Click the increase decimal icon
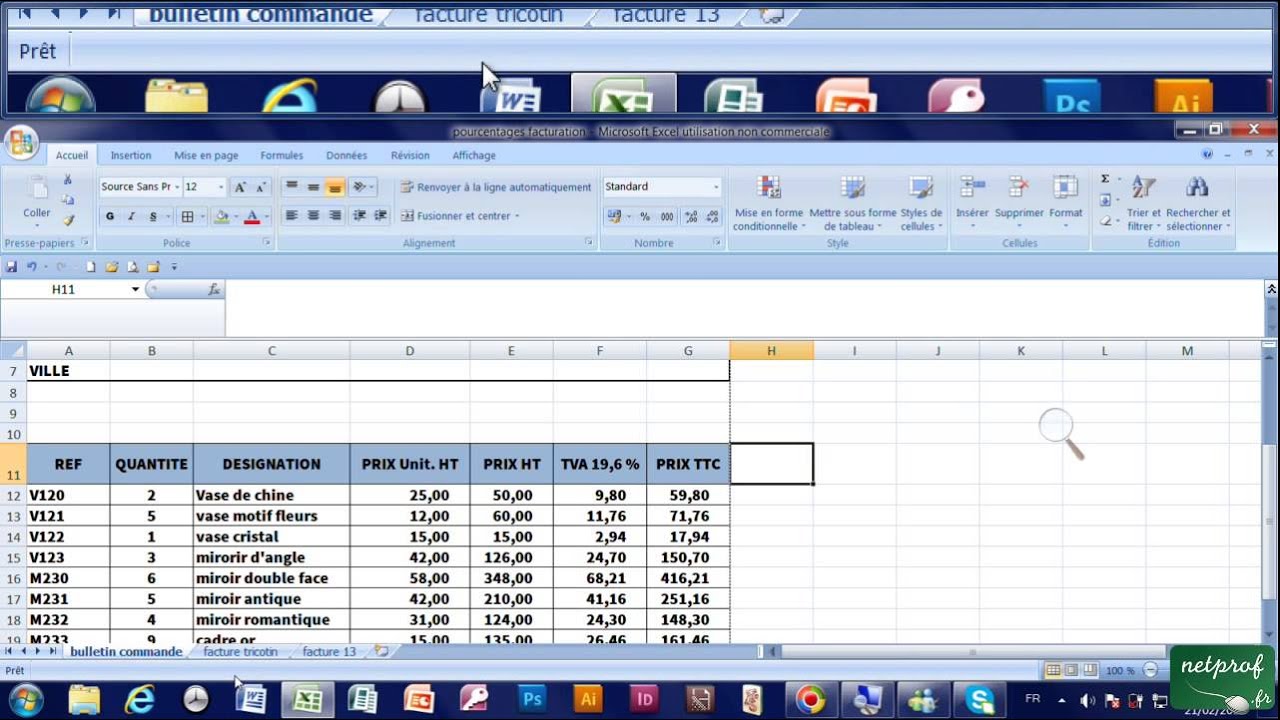 [691, 216]
